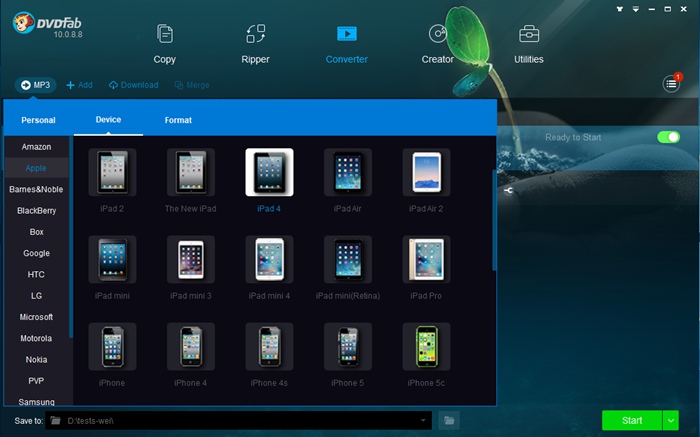This screenshot has height=437, width=700.
Task: Select Barnes&Noble in the brand list
Action: (x=36, y=189)
